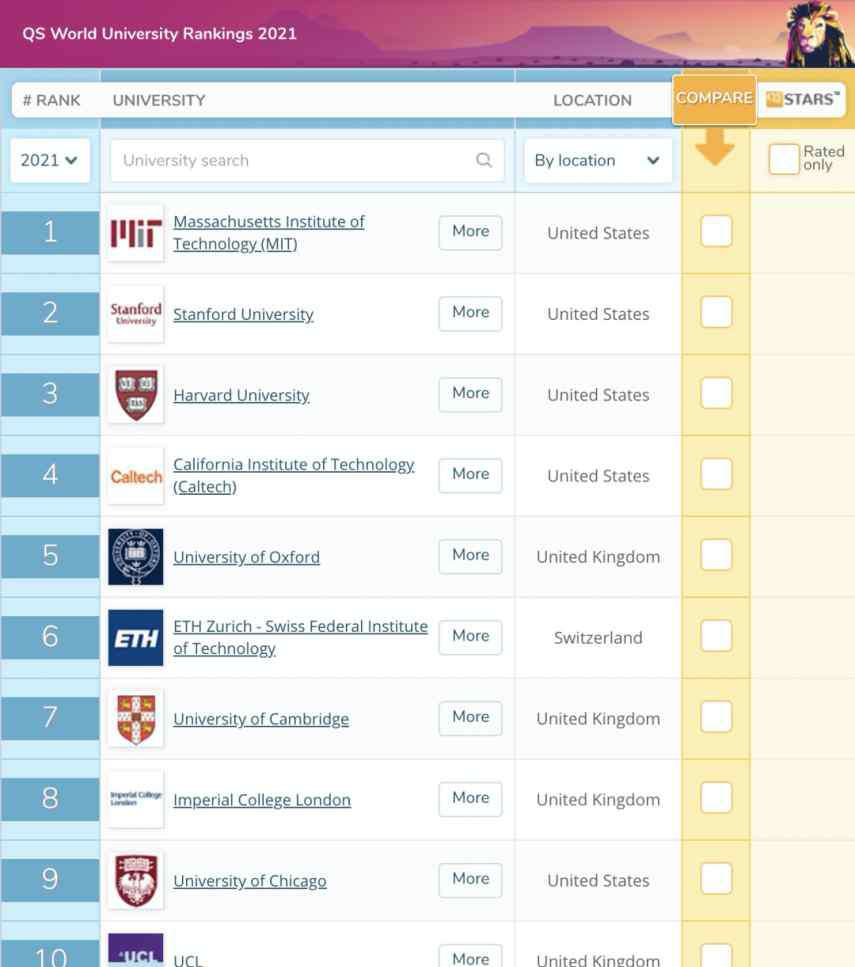Image resolution: width=855 pixels, height=967 pixels.
Task: Click the University of Chicago crest
Action: (136, 881)
